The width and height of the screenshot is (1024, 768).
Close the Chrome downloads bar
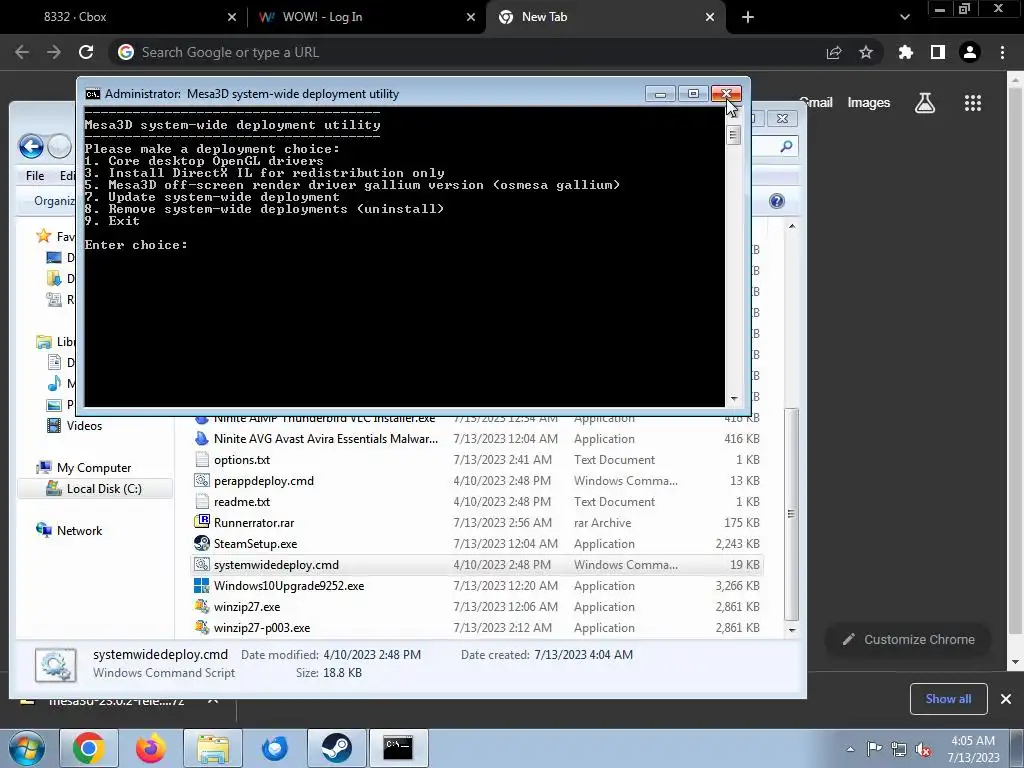(x=1006, y=699)
